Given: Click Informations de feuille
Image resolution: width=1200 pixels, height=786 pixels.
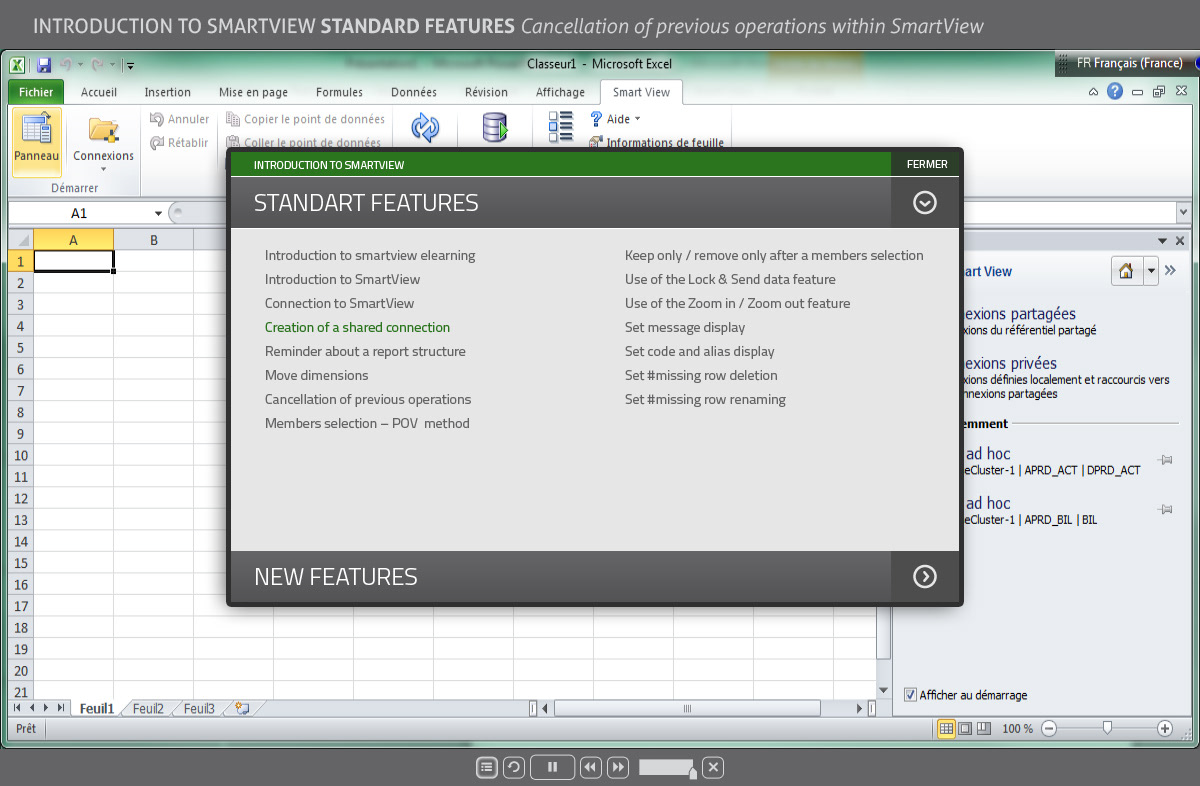Looking at the screenshot, I should coord(656,143).
